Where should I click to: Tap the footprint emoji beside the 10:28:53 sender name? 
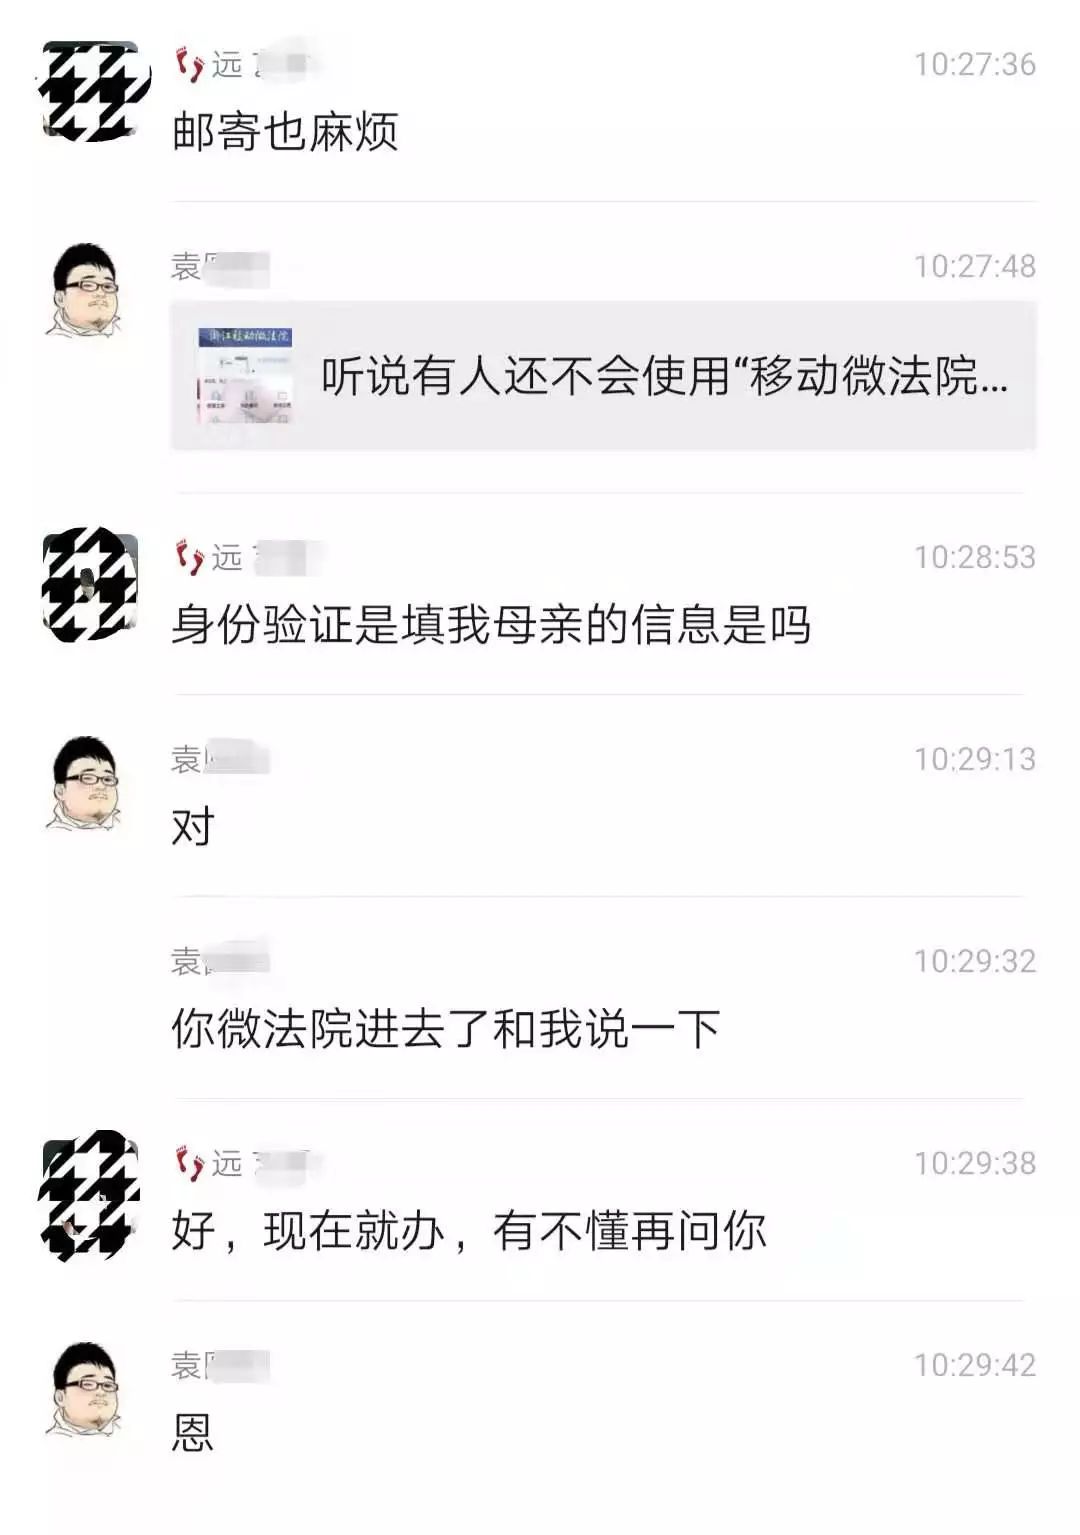(189, 557)
